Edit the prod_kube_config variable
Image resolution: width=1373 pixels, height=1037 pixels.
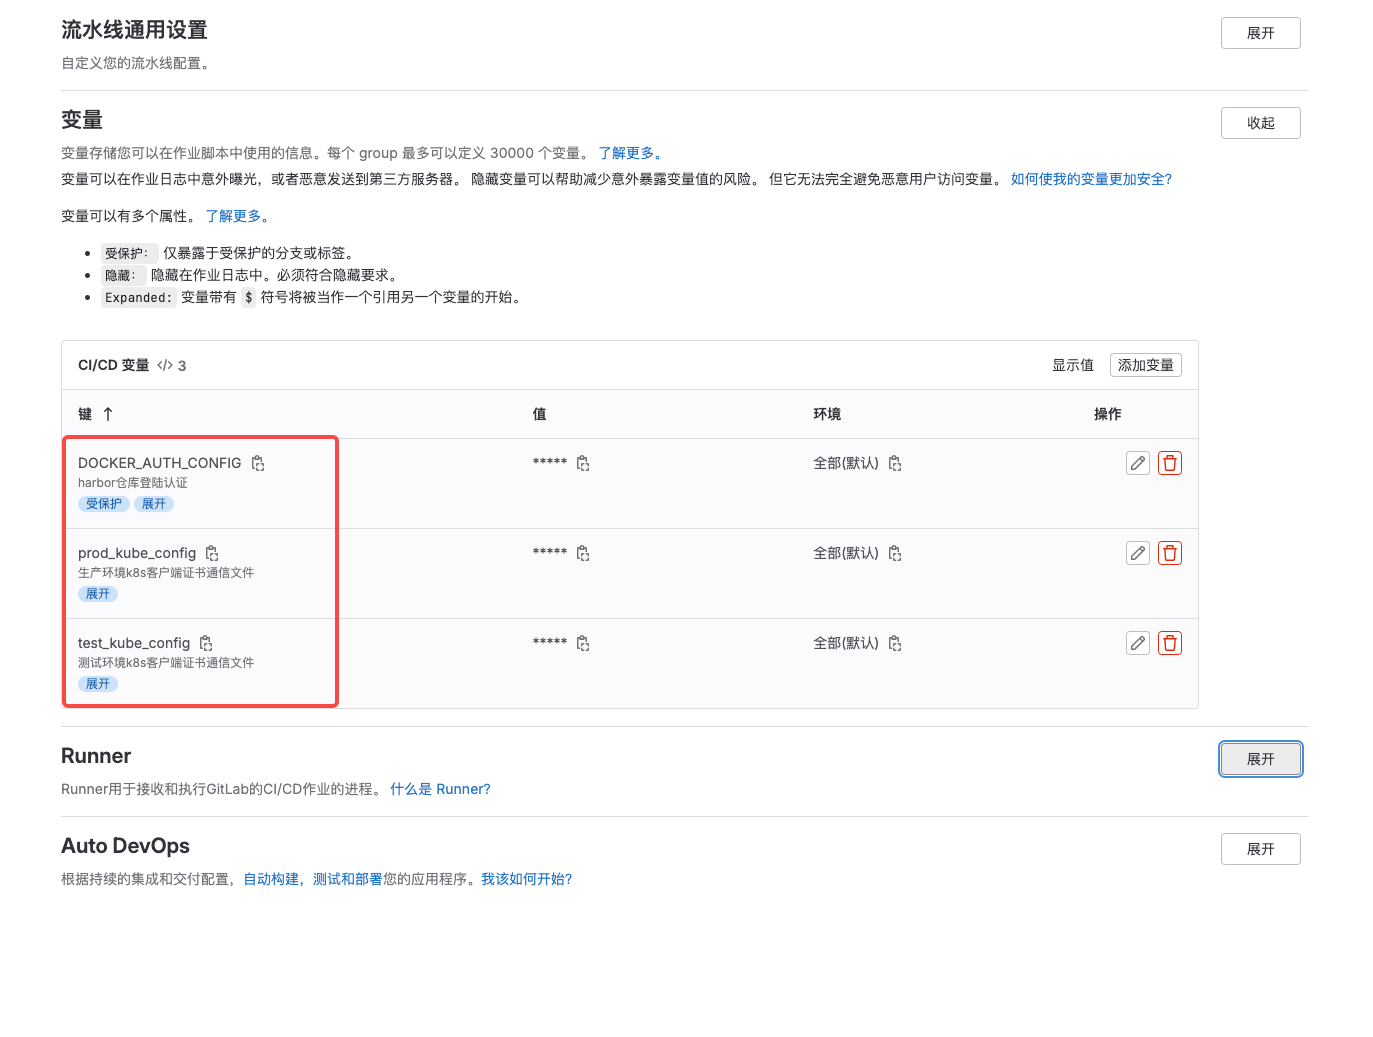1137,553
